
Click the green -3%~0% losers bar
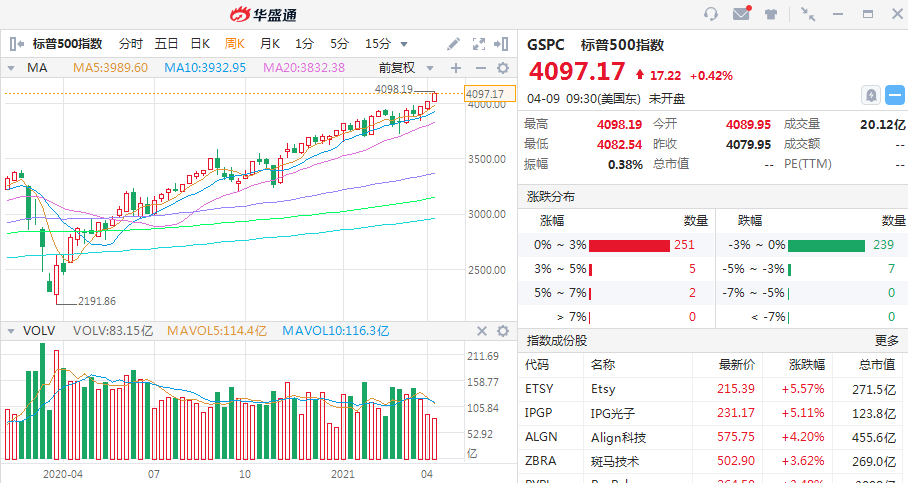(x=826, y=246)
